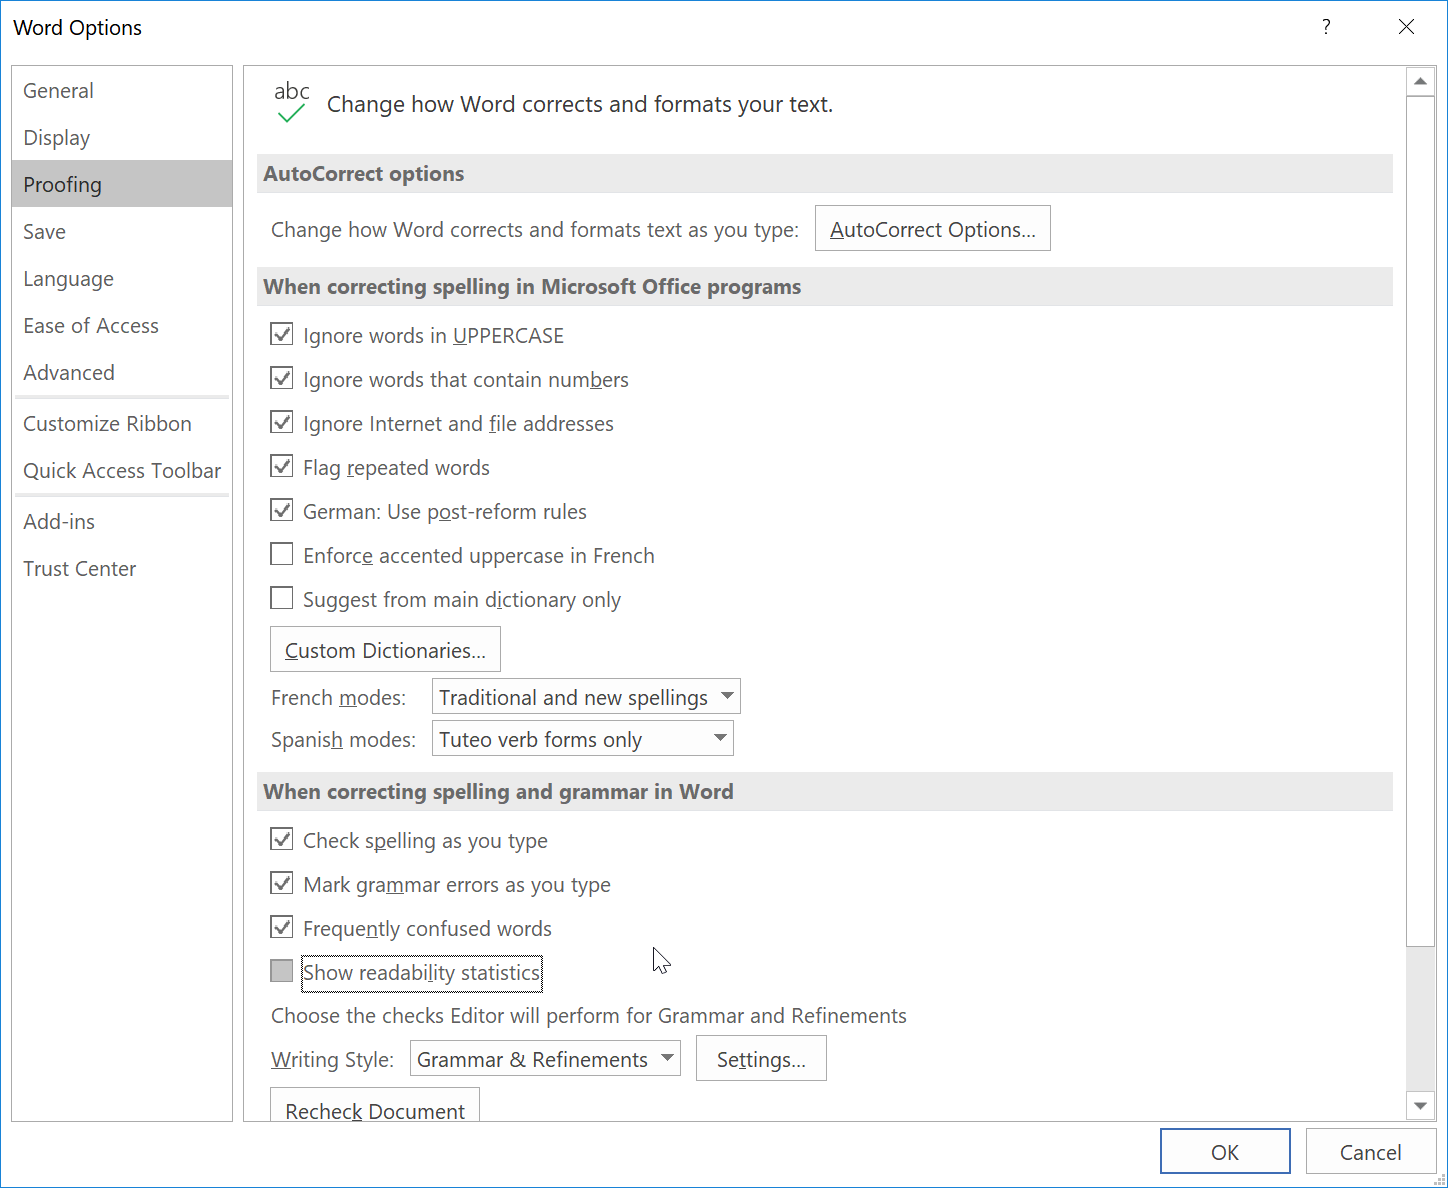Confirm with the OK button
This screenshot has height=1188, width=1448.
click(x=1225, y=1152)
